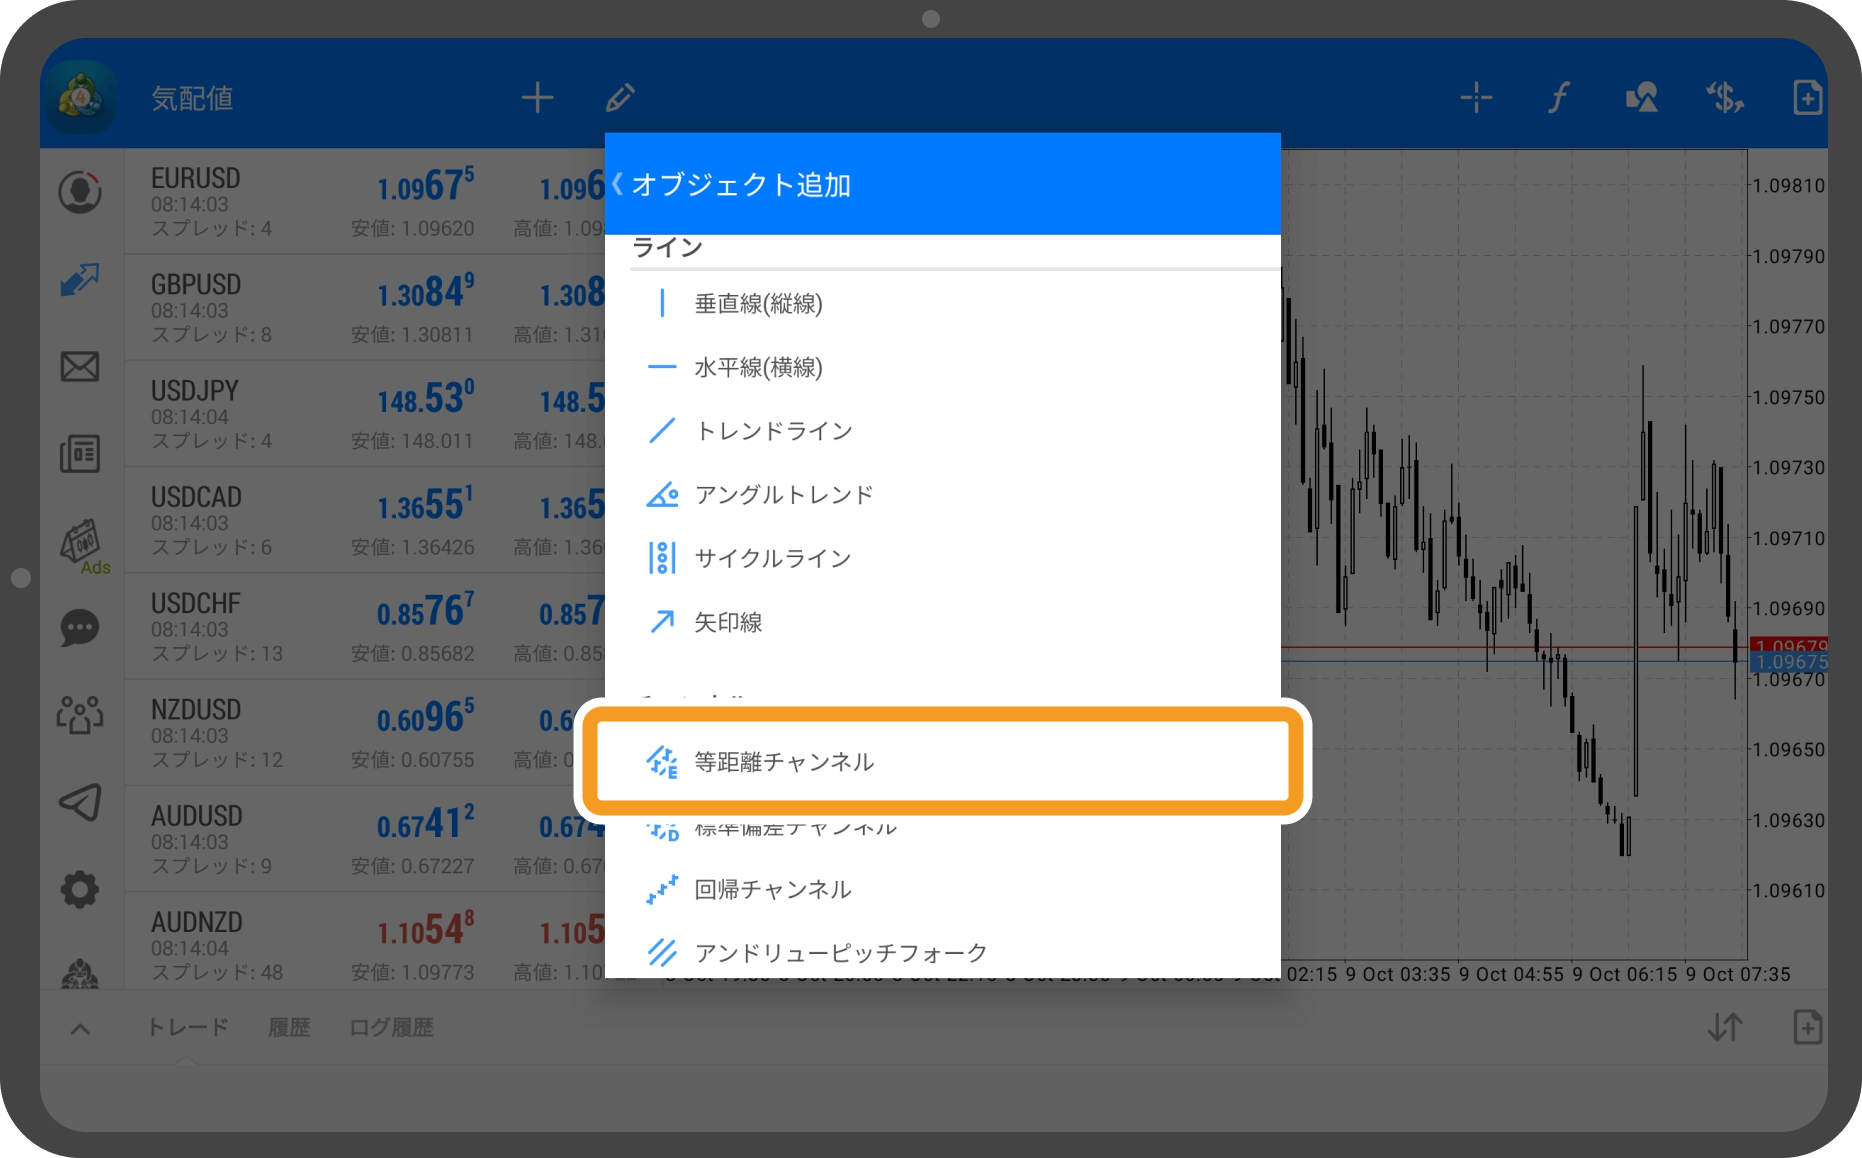
Task: Select 垂直線(縦線) object
Action: click(943, 304)
